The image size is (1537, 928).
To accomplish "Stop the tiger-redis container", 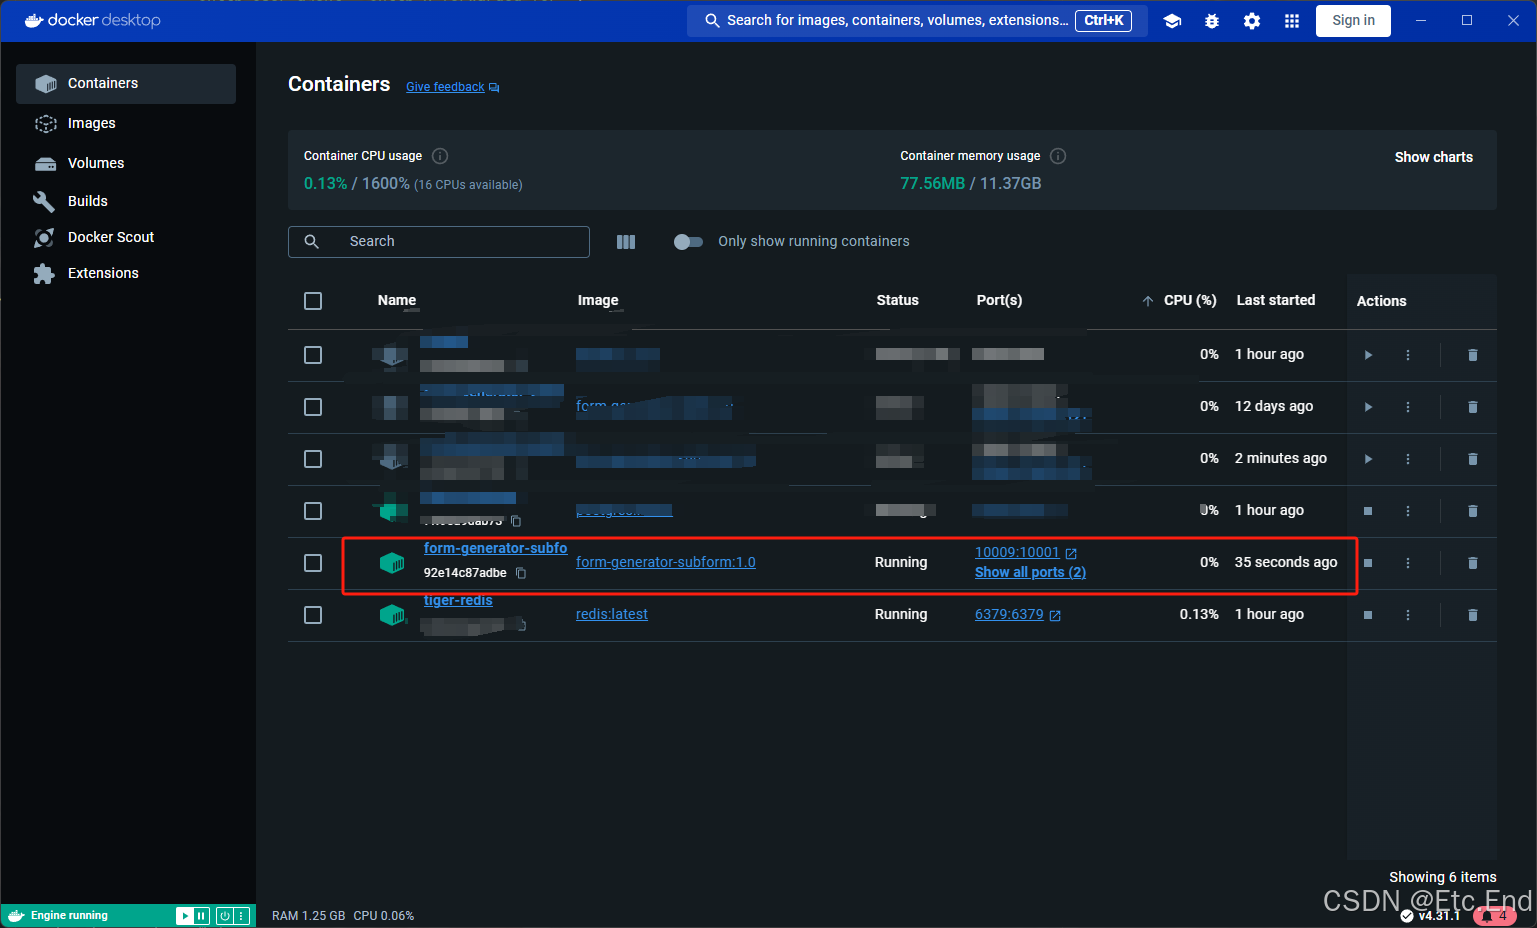I will click(x=1368, y=615).
